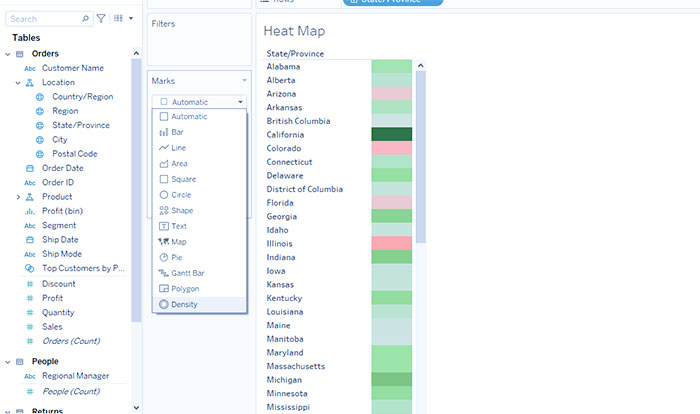Click the view as grid icon
Viewport: 700px width, 414px height.
pyautogui.click(x=118, y=18)
